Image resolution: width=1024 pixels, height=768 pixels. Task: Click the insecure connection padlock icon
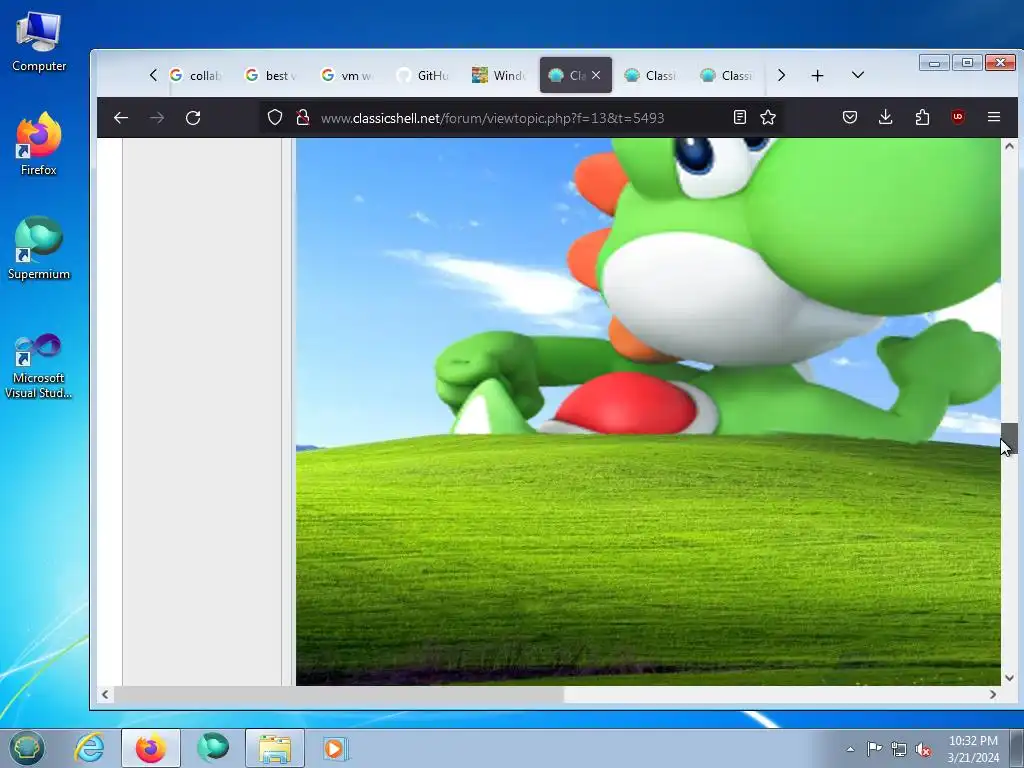coord(302,118)
